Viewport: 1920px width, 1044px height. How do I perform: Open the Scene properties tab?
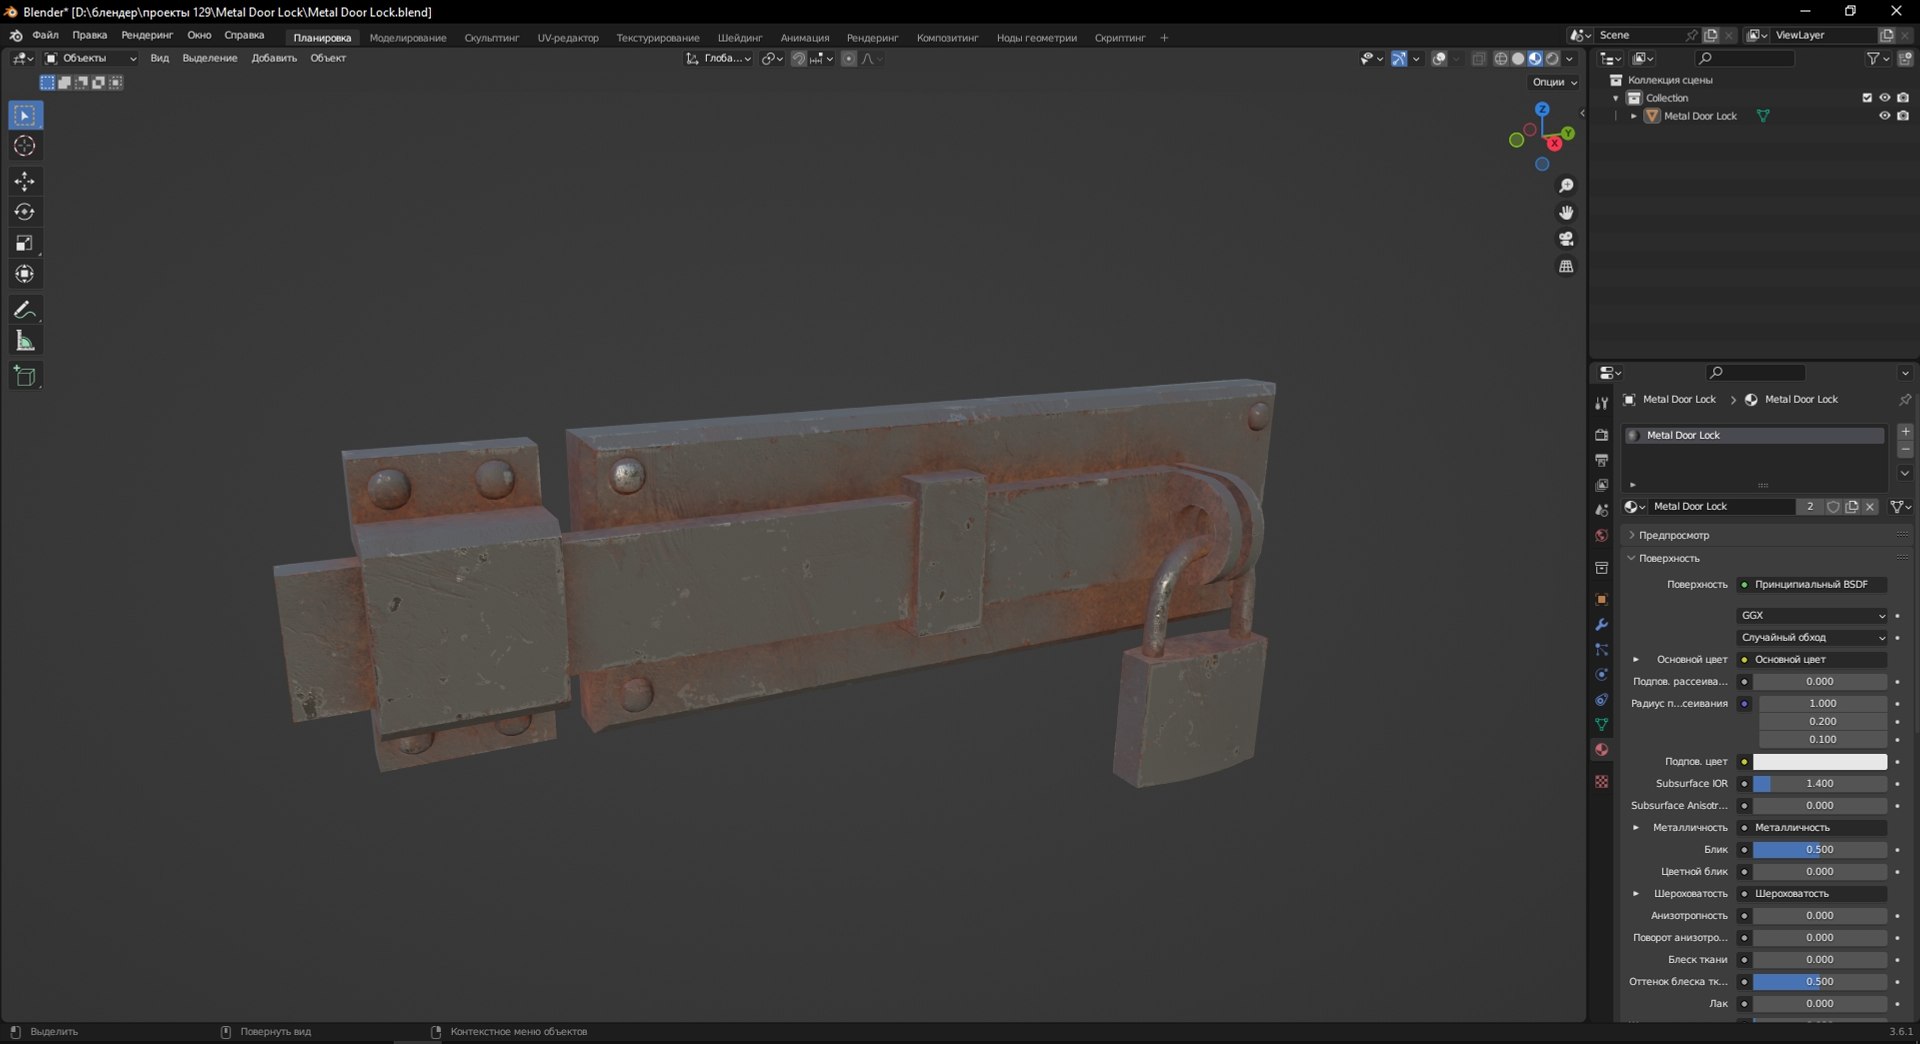pos(1601,510)
